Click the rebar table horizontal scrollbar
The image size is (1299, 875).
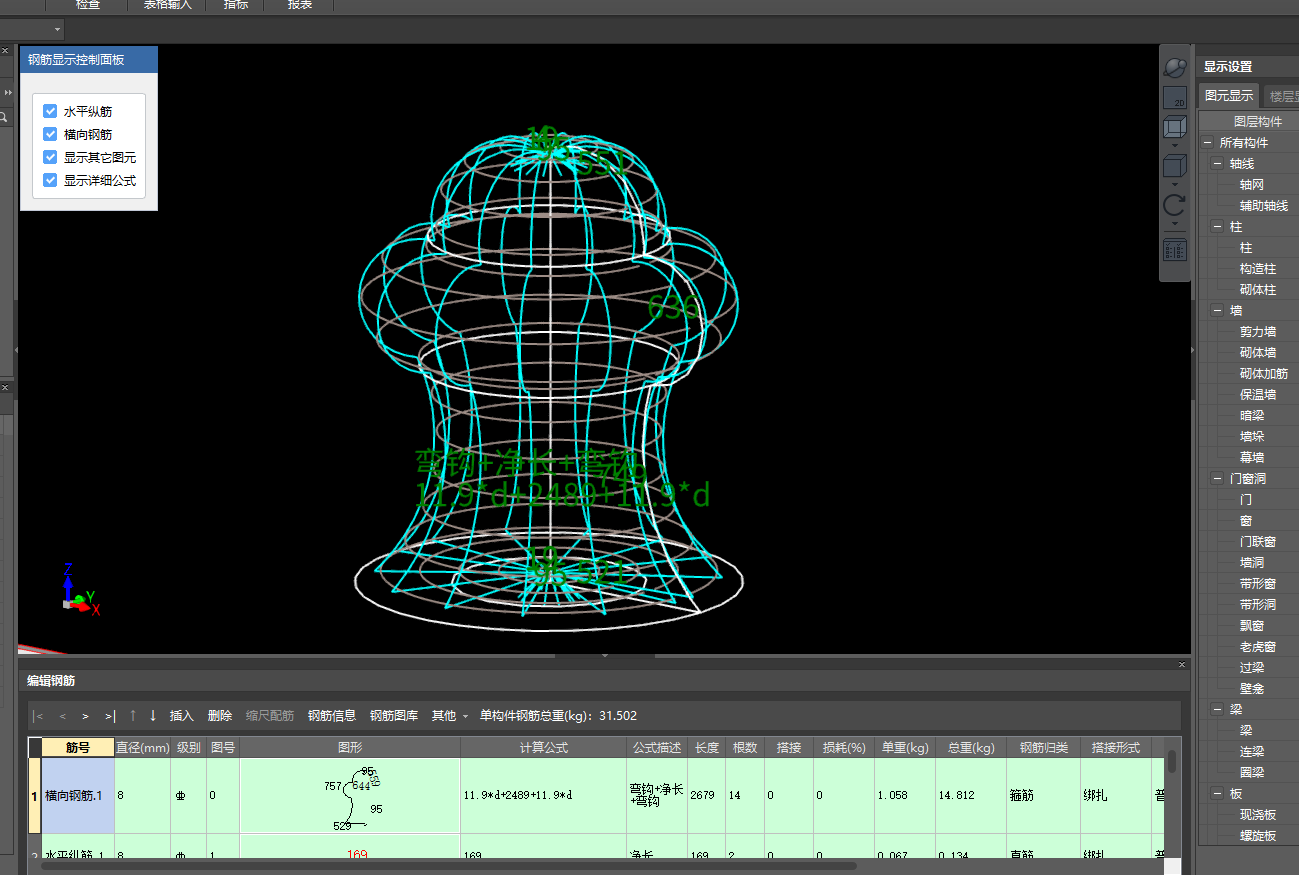pyautogui.click(x=450, y=865)
